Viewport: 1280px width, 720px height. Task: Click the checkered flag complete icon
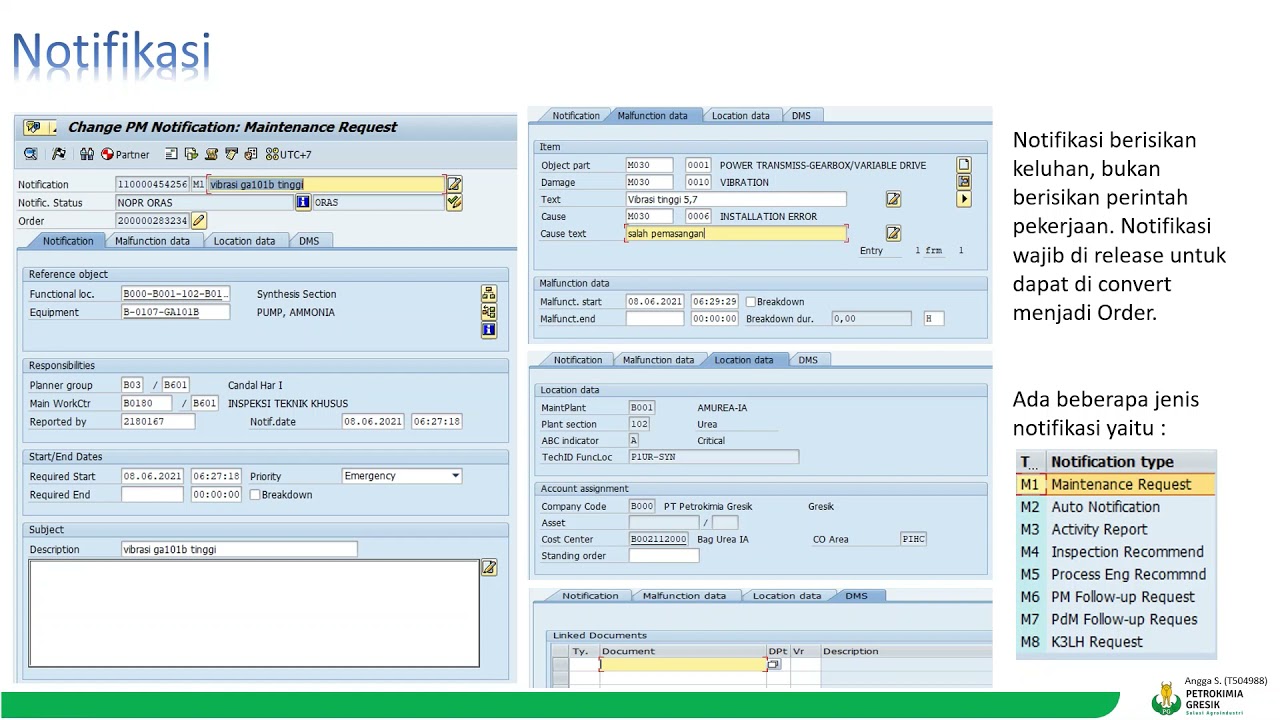coord(59,154)
